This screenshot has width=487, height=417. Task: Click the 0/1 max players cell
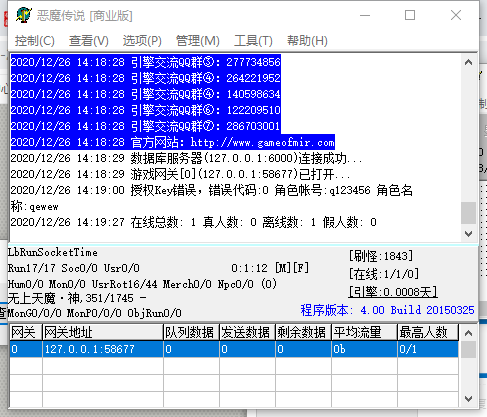pos(428,349)
